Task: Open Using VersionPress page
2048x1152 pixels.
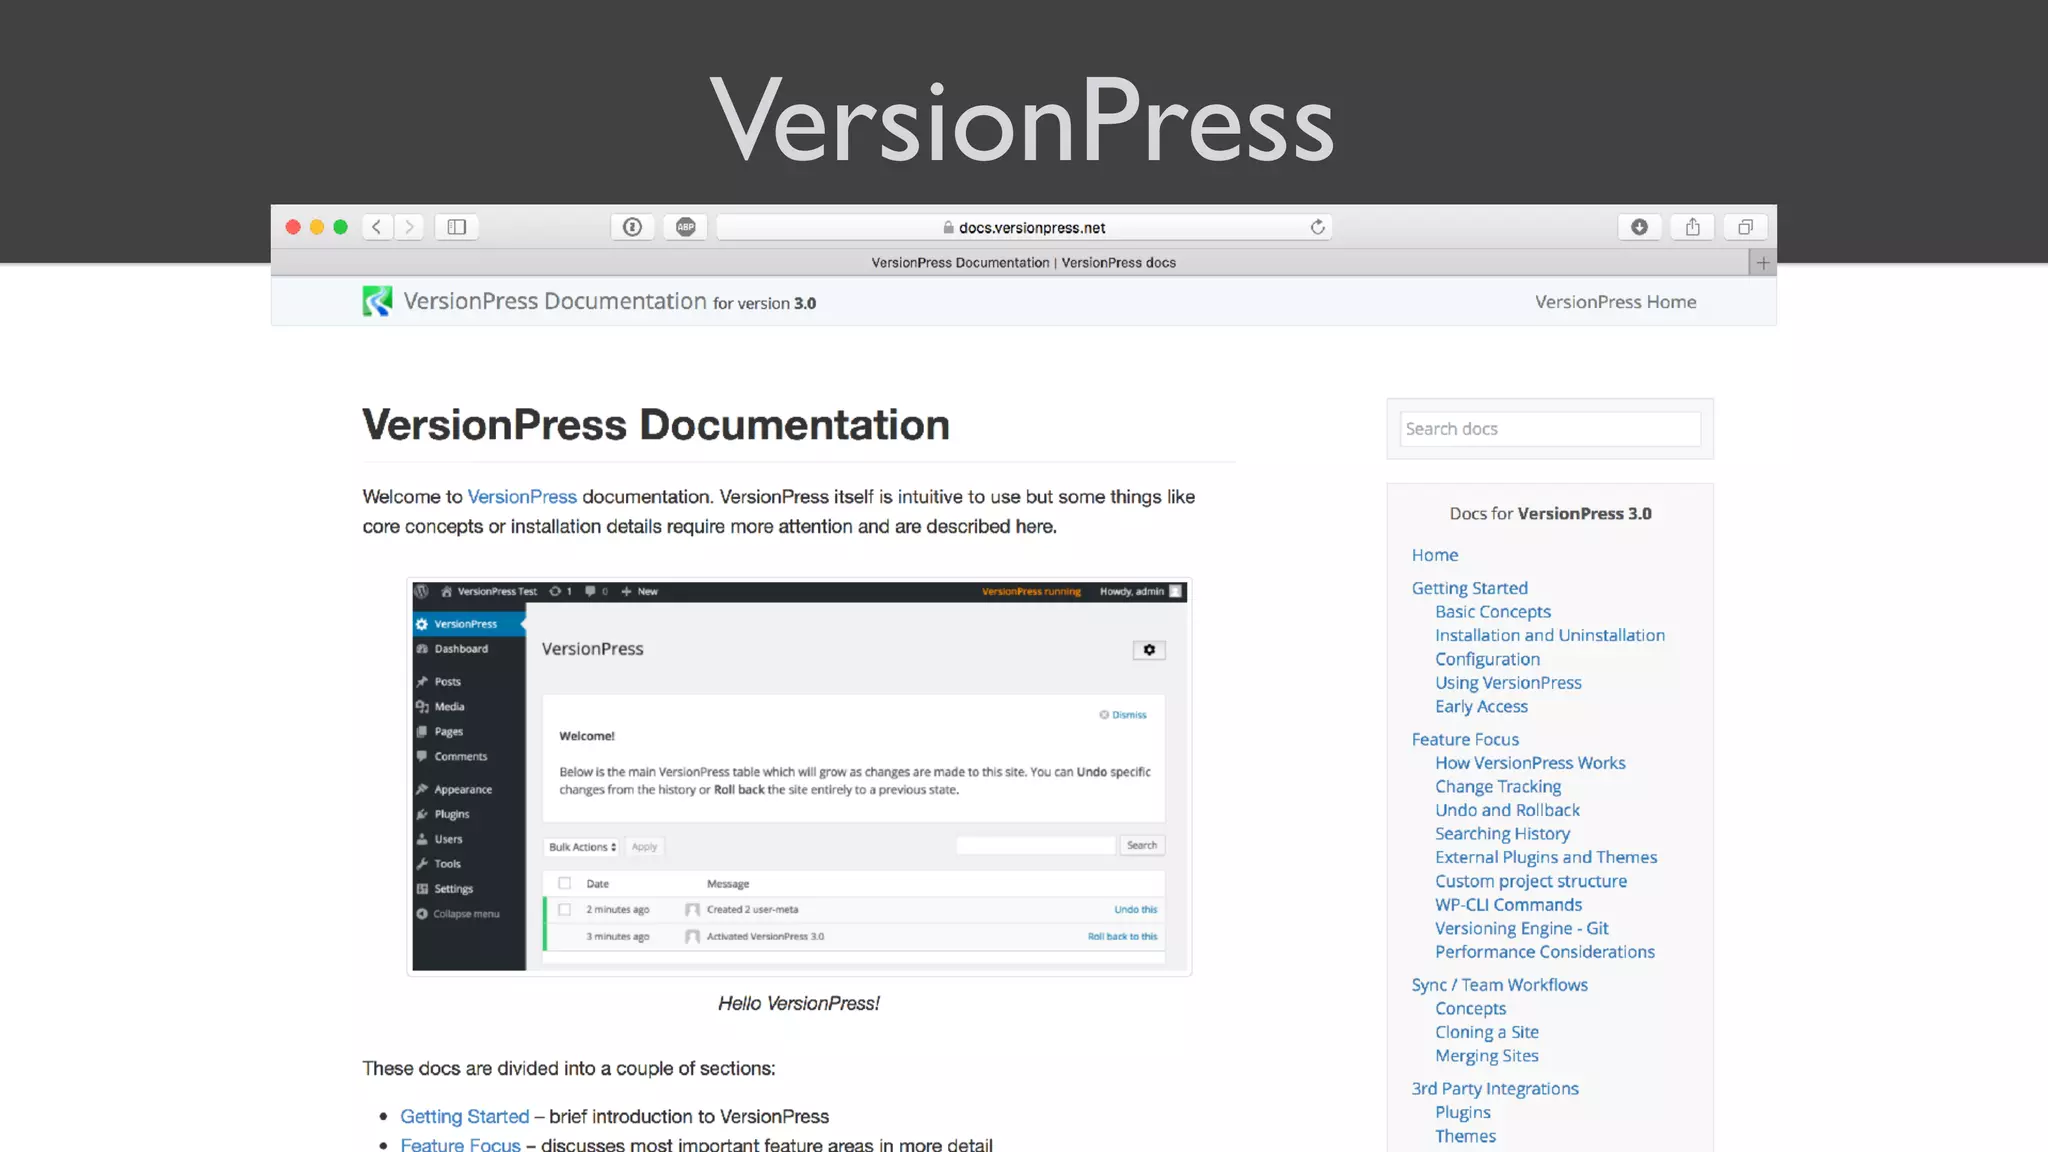Action: 1508,683
